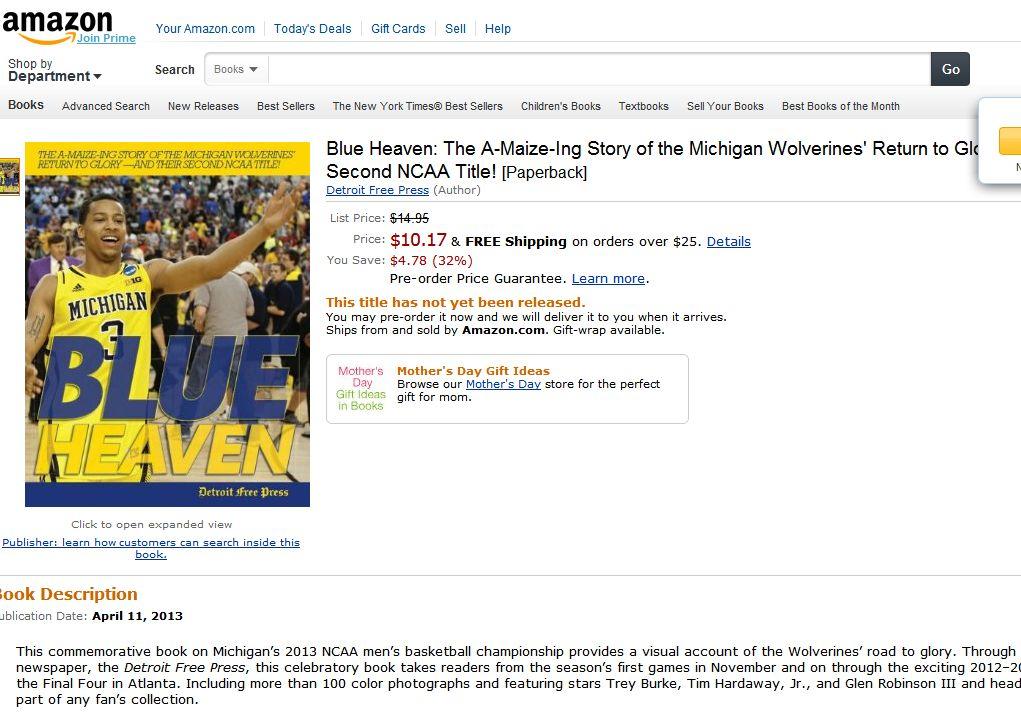Visit the Mother's Day store link
Viewport: 1021px width, 722px height.
[503, 383]
